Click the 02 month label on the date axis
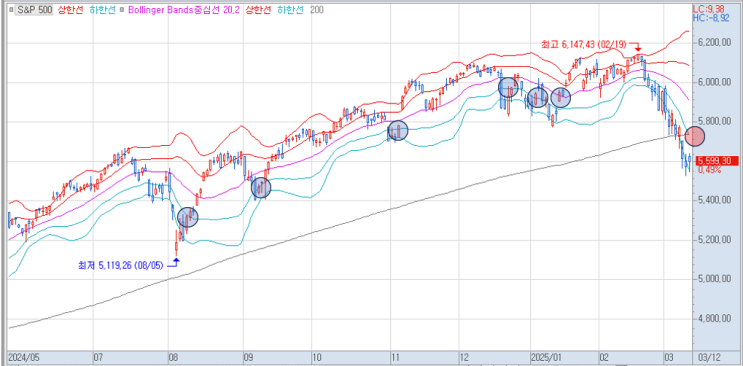Screen dimensions: 743x366 (605, 357)
